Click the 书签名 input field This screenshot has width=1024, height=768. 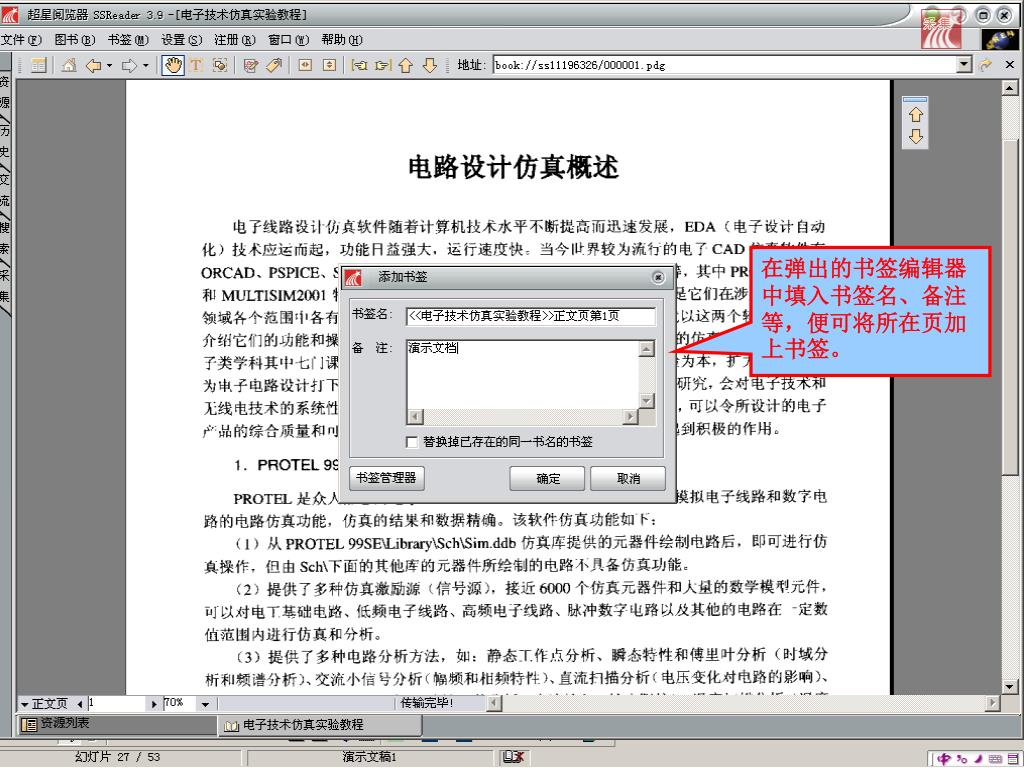pyautogui.click(x=530, y=316)
